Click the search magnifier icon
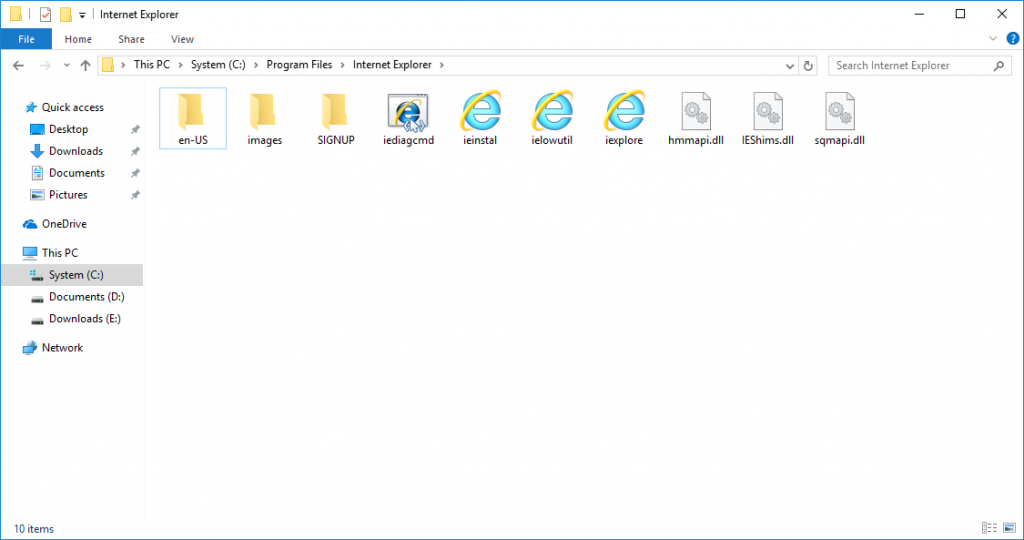This screenshot has width=1024, height=540. point(999,65)
